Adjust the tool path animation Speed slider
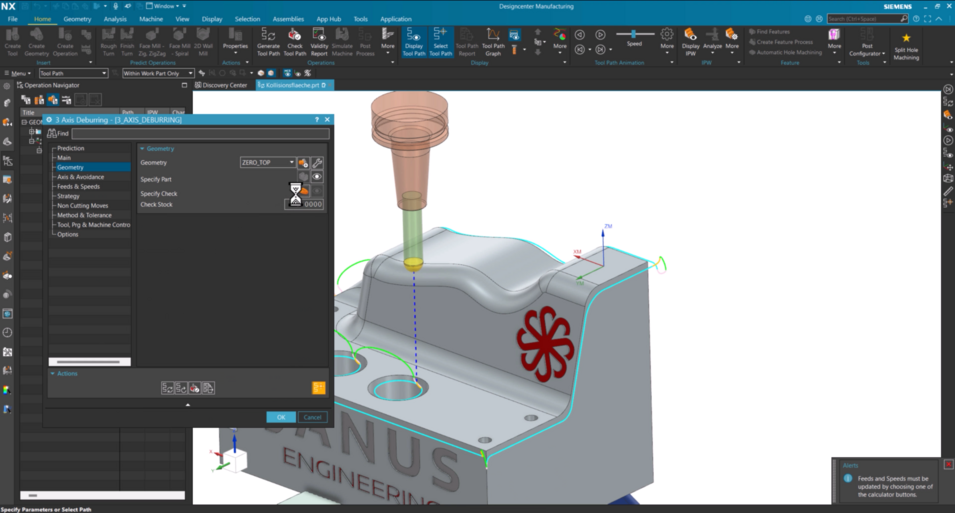The height and width of the screenshot is (513, 955). tap(634, 34)
